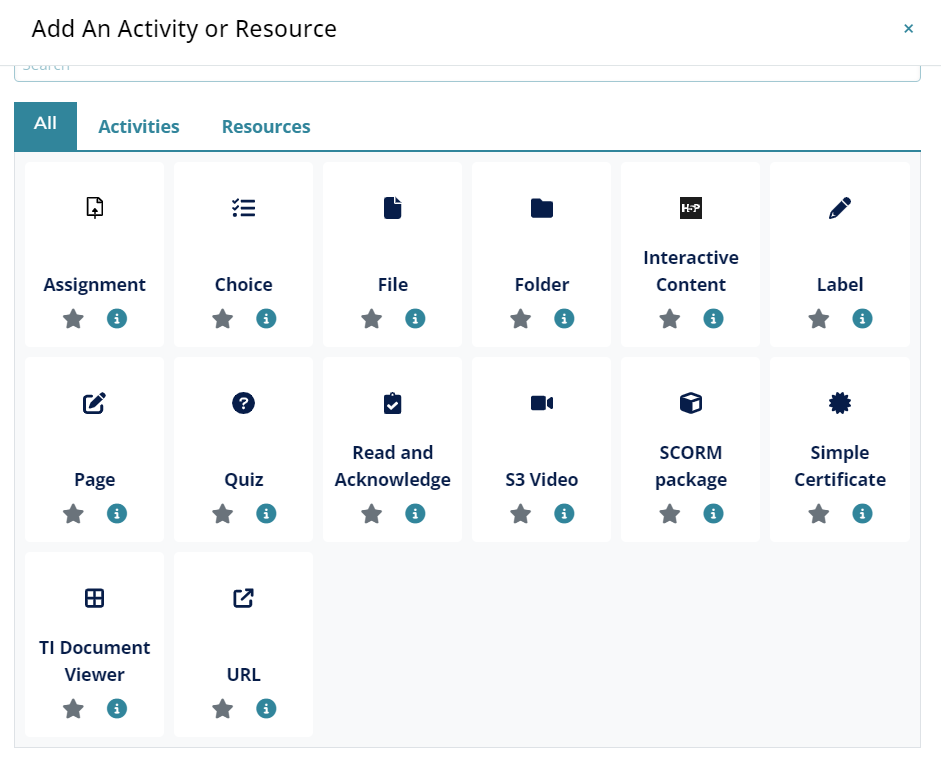Select the Assignment activity icon
Viewport: 941px width, 765px height.
pos(95,208)
